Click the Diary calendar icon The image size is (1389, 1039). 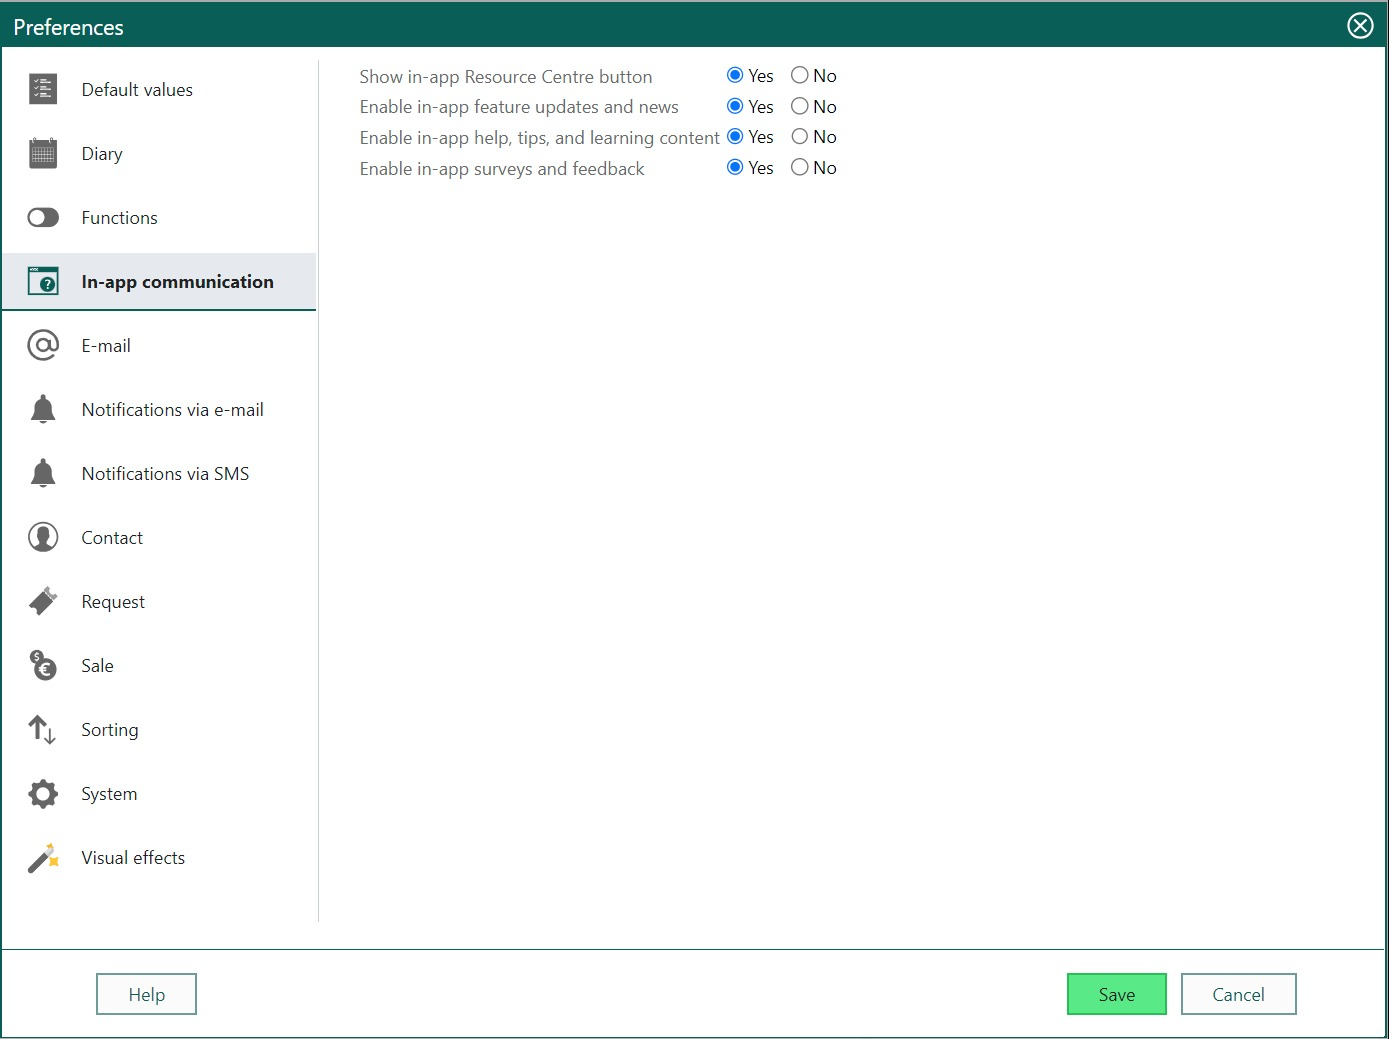click(x=43, y=154)
